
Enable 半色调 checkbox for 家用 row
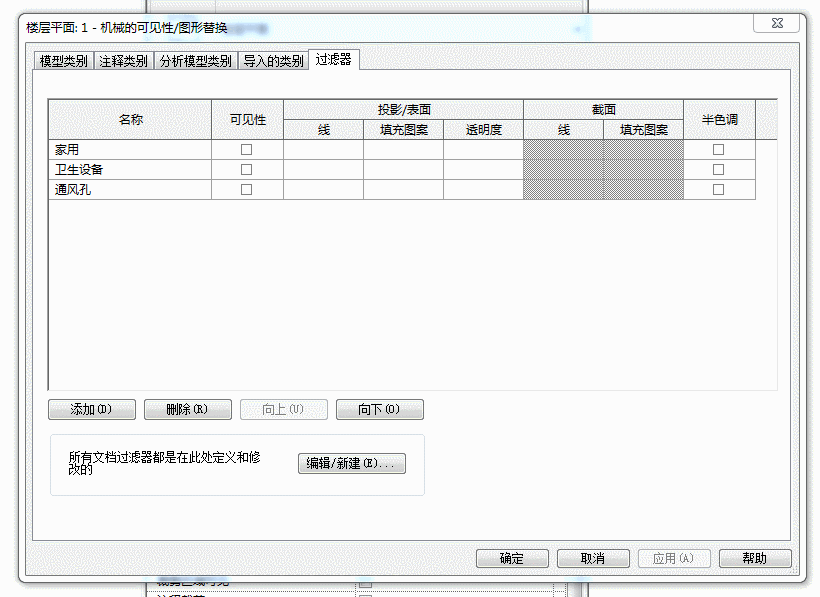coord(719,150)
